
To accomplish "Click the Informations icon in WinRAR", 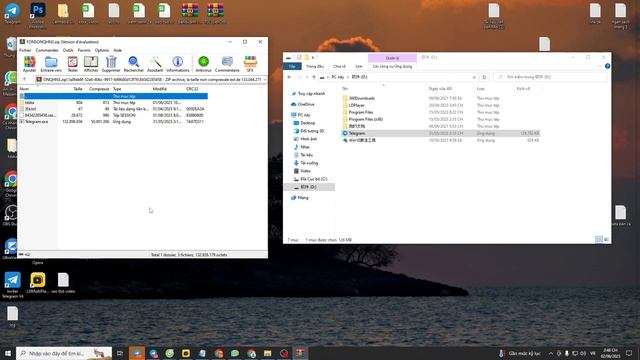I will pos(178,64).
